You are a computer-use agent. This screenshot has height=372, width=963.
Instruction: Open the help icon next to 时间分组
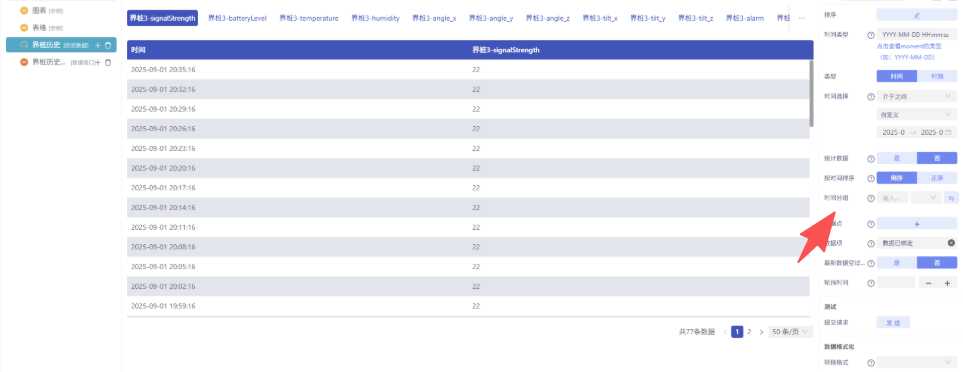[871, 198]
